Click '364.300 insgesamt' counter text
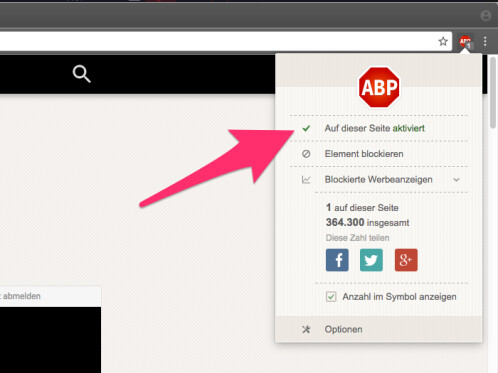Screen dimensions: 498x373 (367, 222)
